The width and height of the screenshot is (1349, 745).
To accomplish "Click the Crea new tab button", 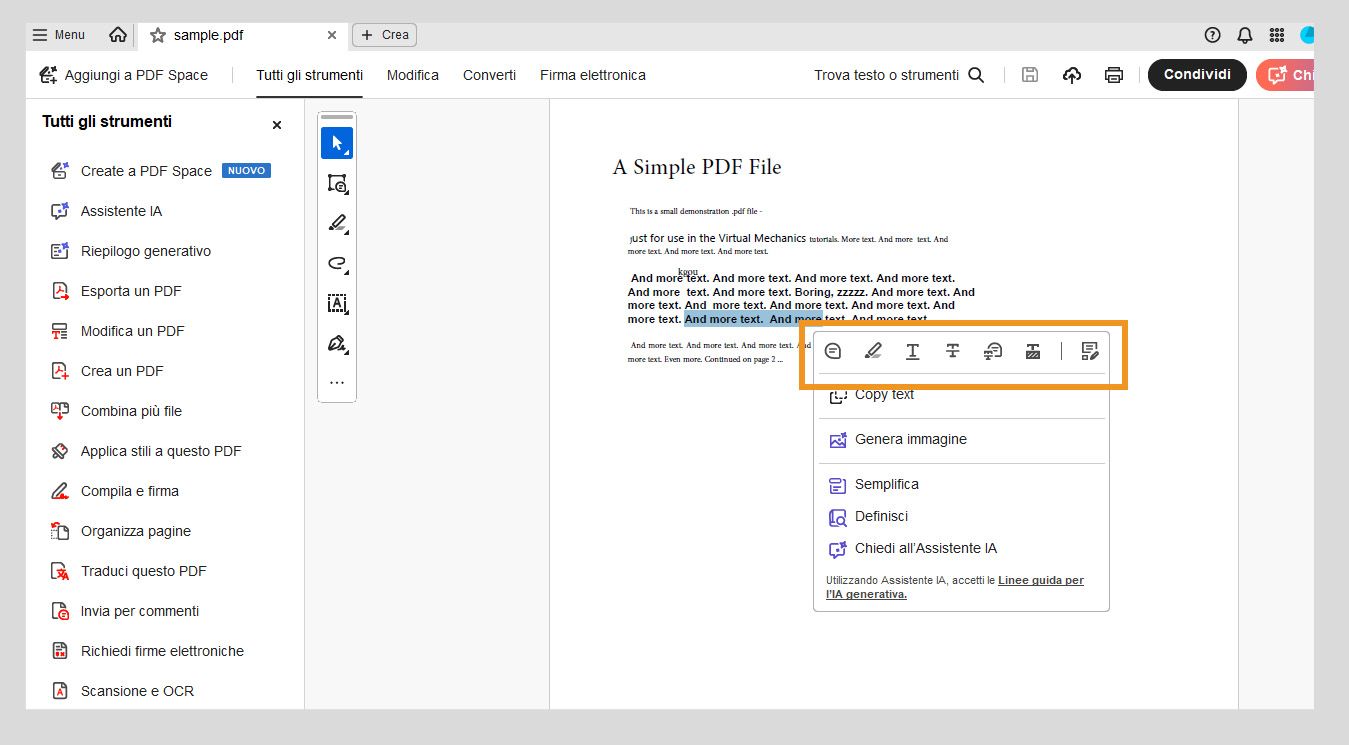I will point(385,35).
